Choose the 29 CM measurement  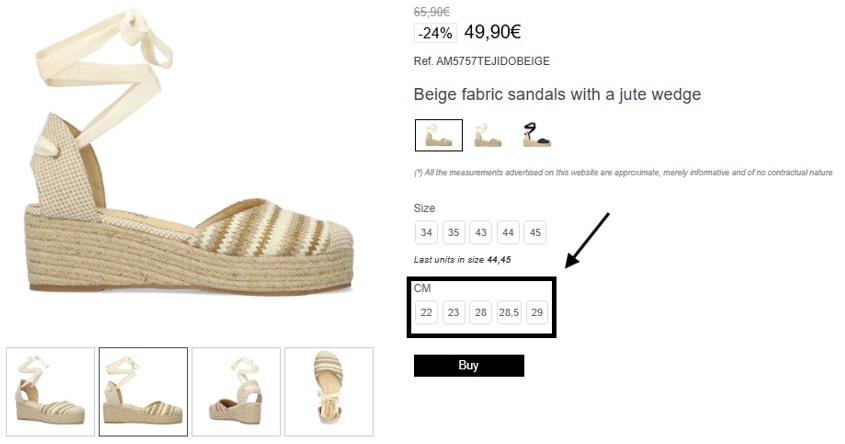coord(537,313)
